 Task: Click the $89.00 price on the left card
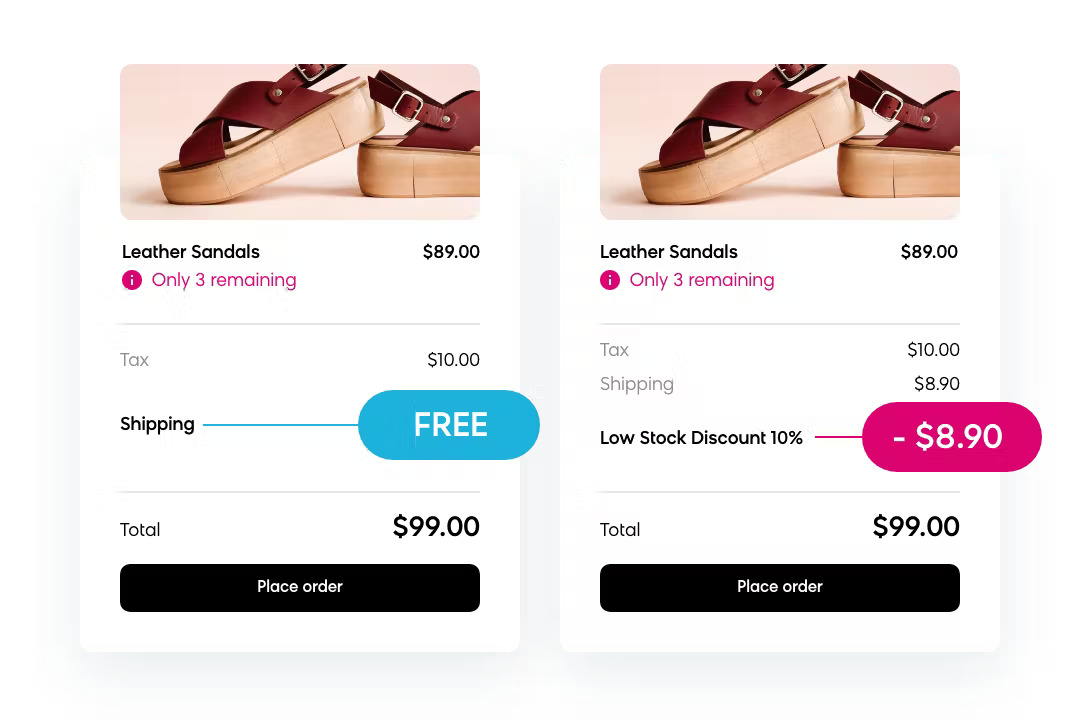pyautogui.click(x=451, y=252)
